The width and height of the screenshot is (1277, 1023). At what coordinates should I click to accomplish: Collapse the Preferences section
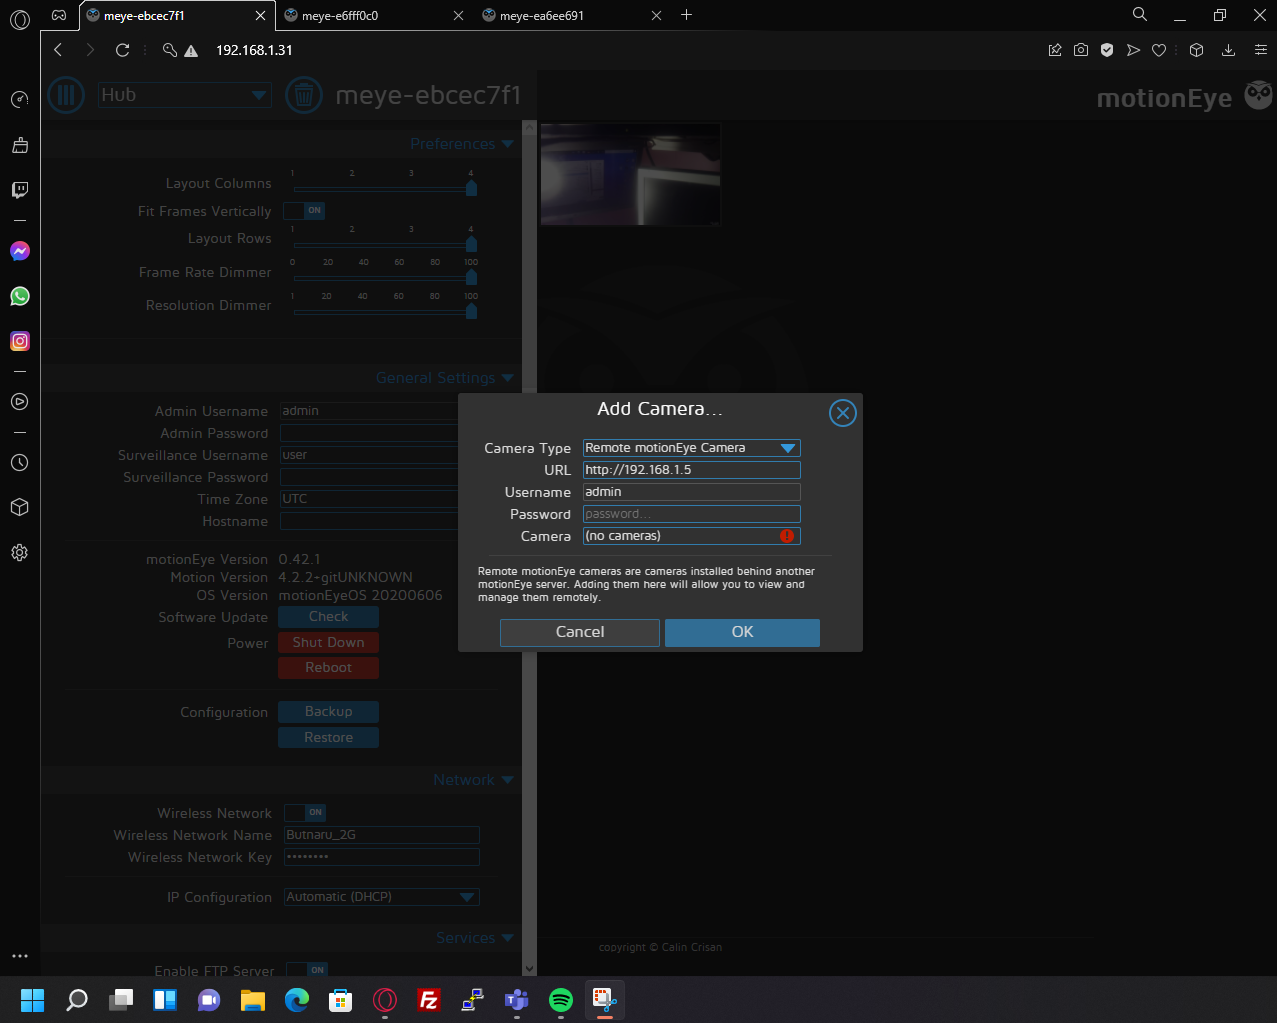[x=508, y=143]
